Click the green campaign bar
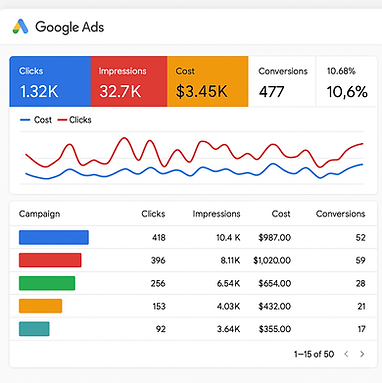 point(47,283)
